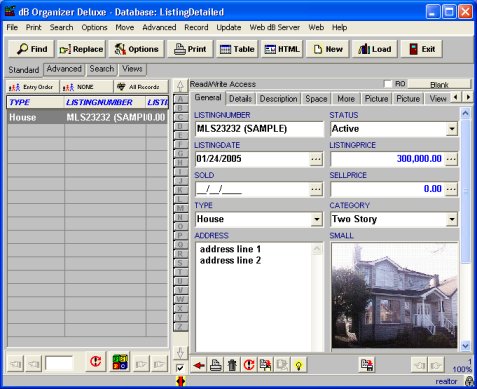Image resolution: width=477 pixels, height=389 pixels.
Task: Click the red splitter arrows icon in status bar
Action: (x=180, y=382)
